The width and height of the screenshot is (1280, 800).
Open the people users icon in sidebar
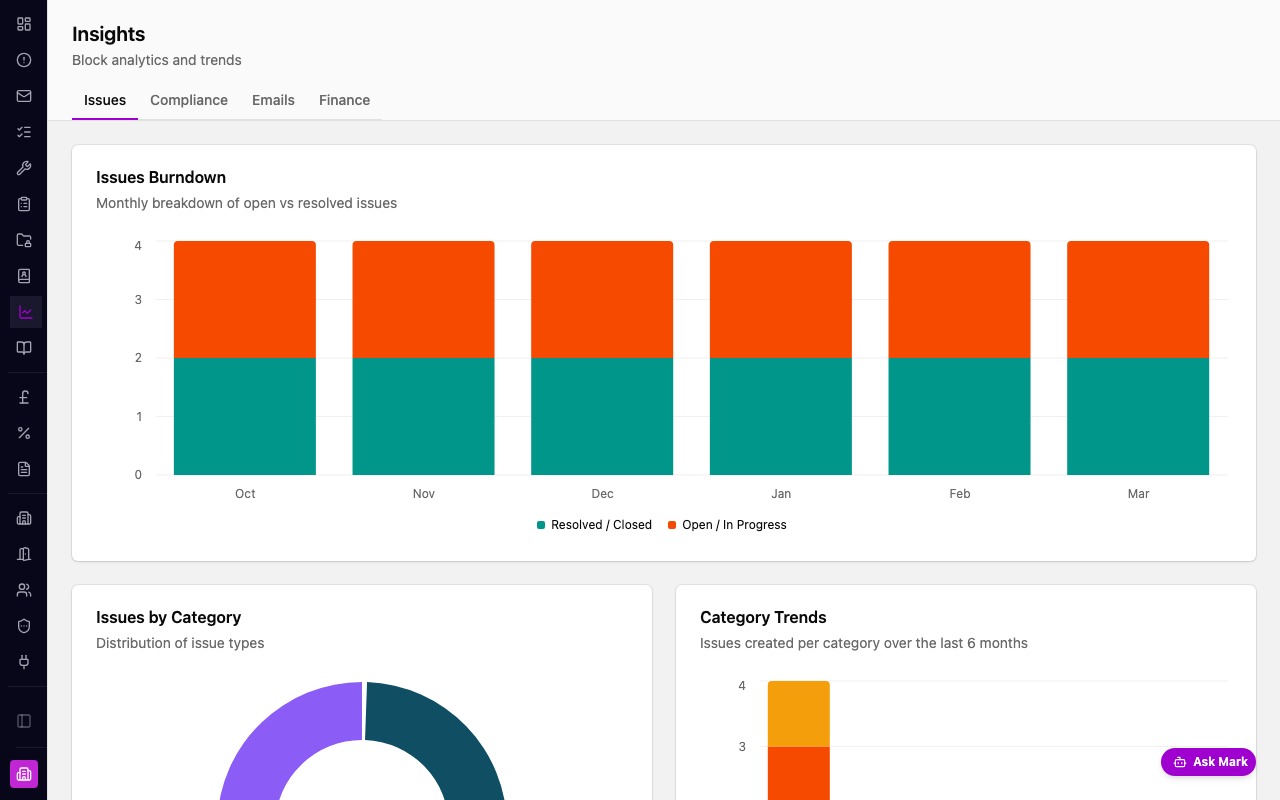(x=24, y=590)
